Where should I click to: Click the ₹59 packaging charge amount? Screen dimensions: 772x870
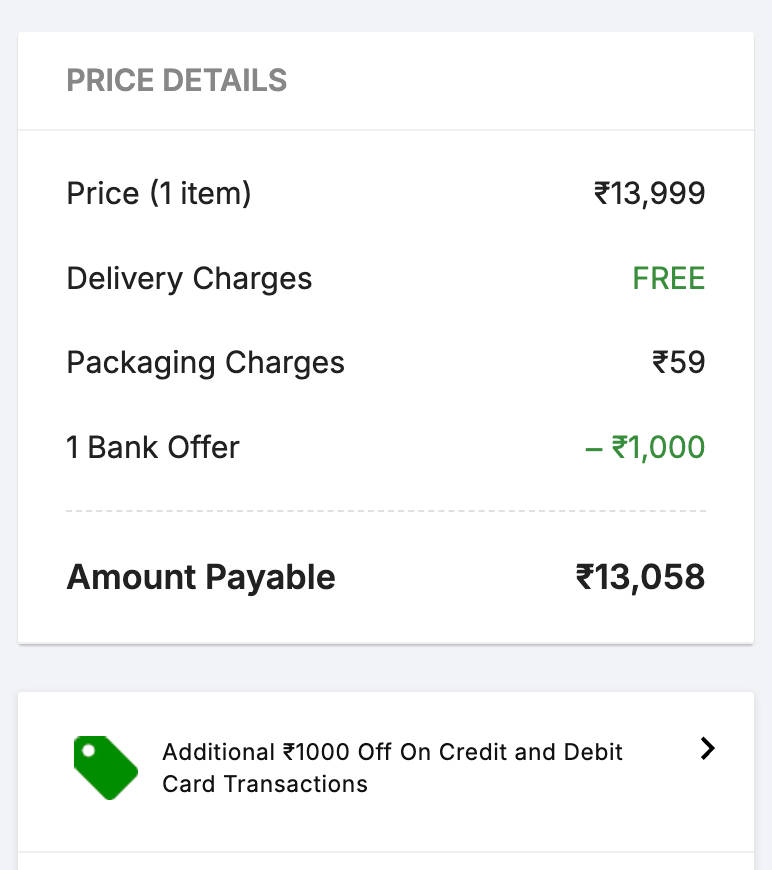click(x=679, y=362)
